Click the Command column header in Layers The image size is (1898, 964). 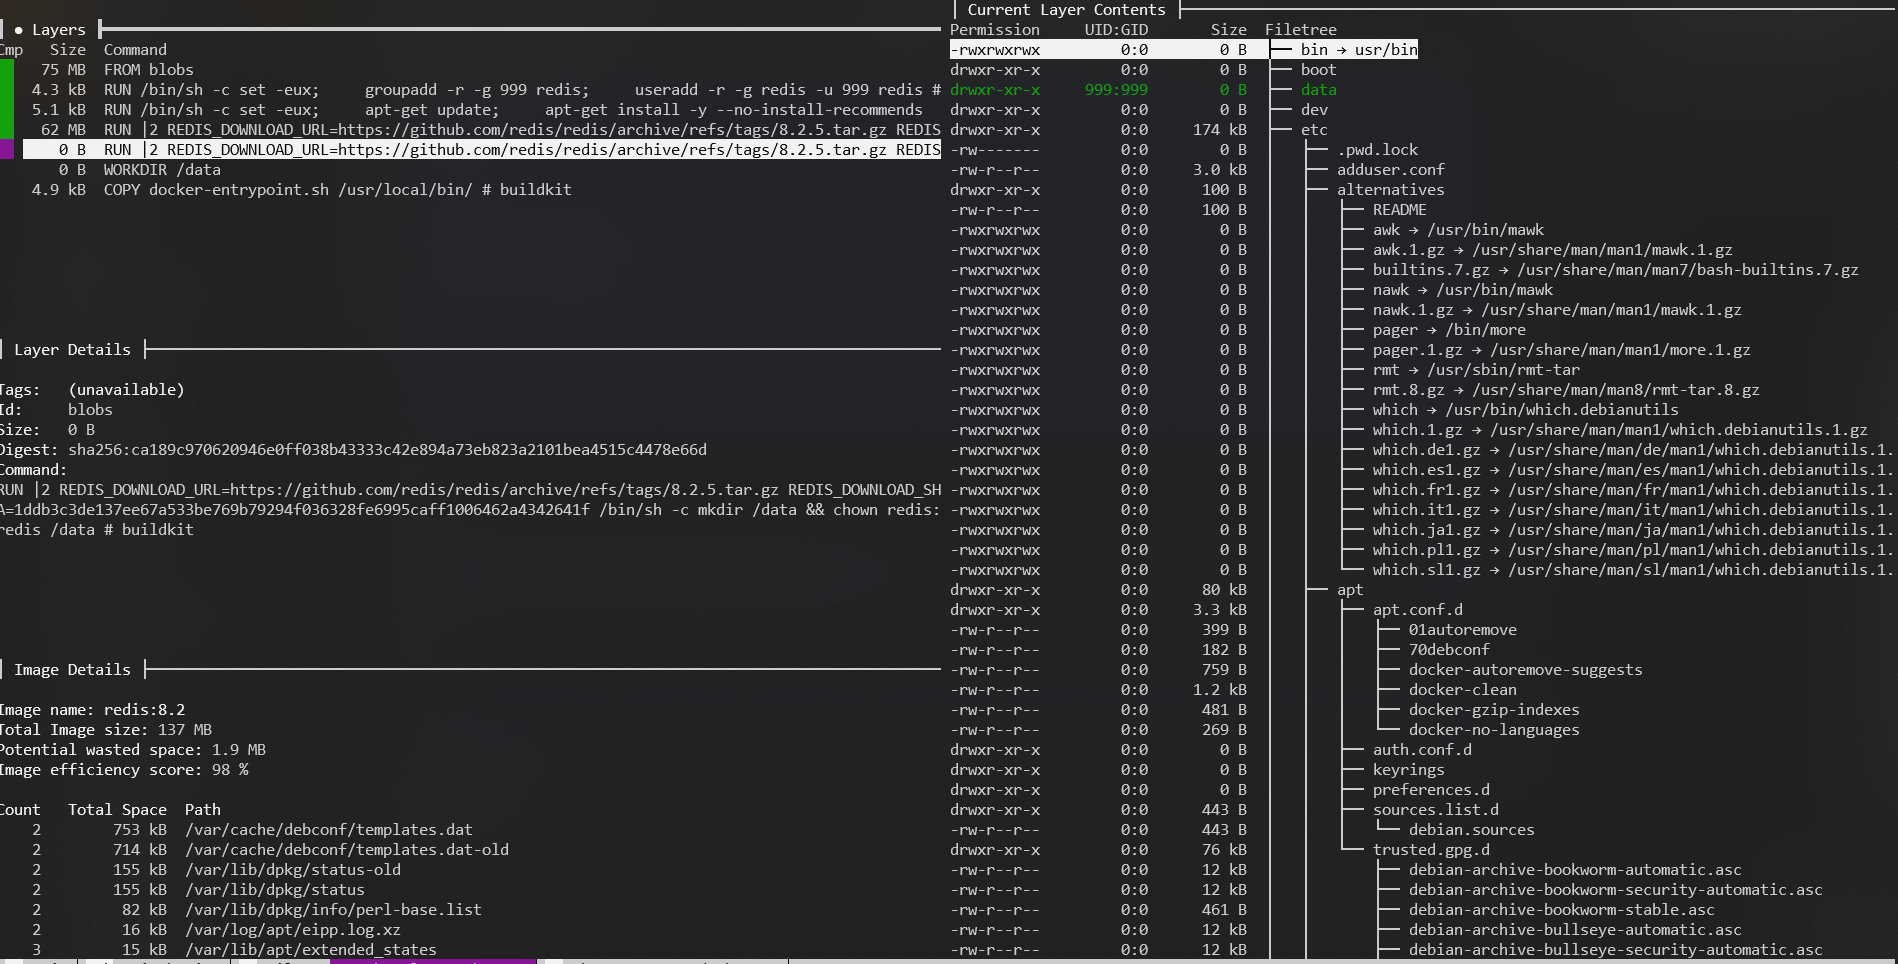135,50
